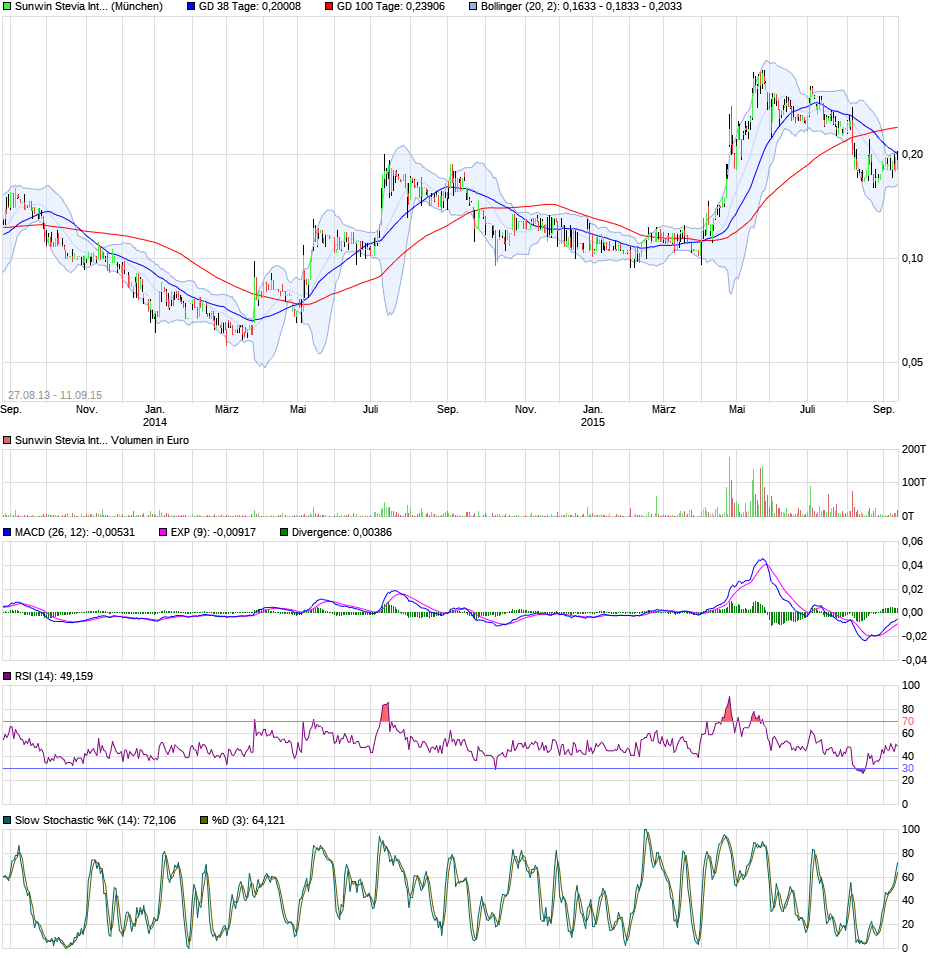Click the 0,20 price axis label
Screen dimensions: 940x958
(913, 155)
